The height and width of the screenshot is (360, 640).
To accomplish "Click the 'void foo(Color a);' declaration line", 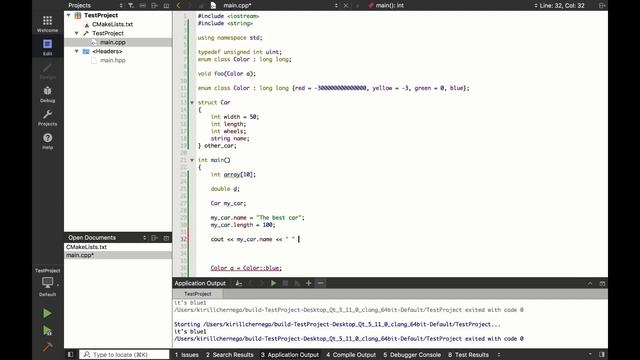I will (x=227, y=74).
